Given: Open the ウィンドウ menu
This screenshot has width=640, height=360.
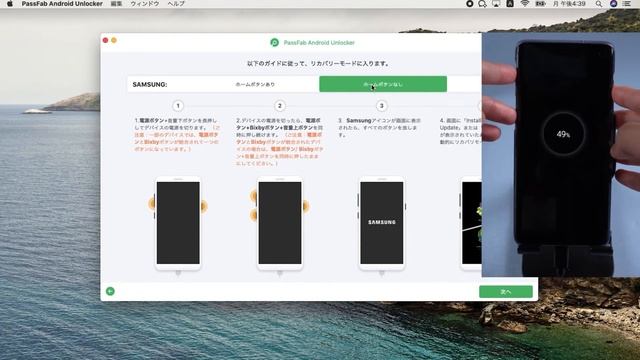Looking at the screenshot, I should (144, 4).
